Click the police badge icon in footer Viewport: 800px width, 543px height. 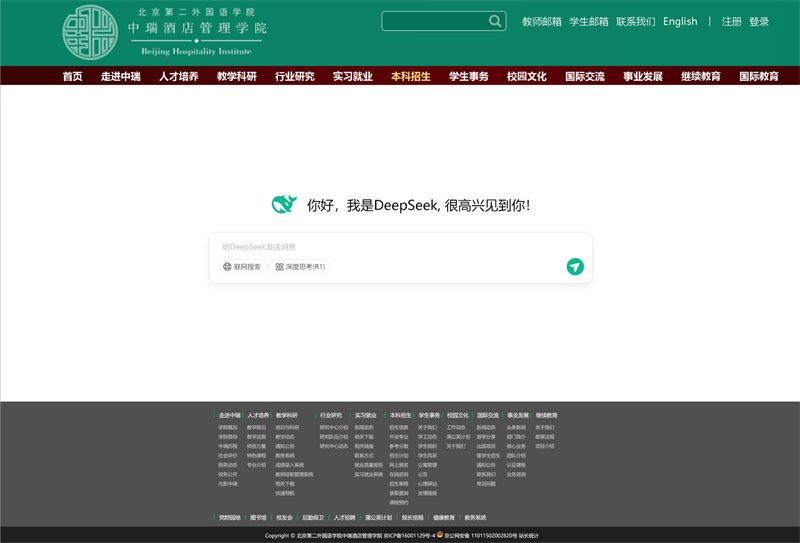coord(440,534)
